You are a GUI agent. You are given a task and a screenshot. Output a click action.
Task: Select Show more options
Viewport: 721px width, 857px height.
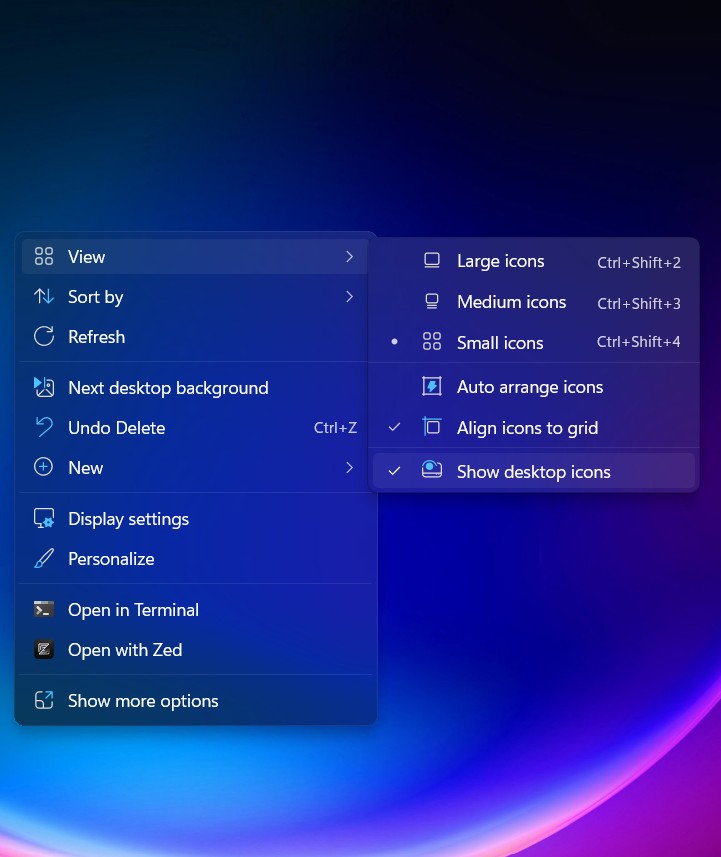[x=196, y=701]
